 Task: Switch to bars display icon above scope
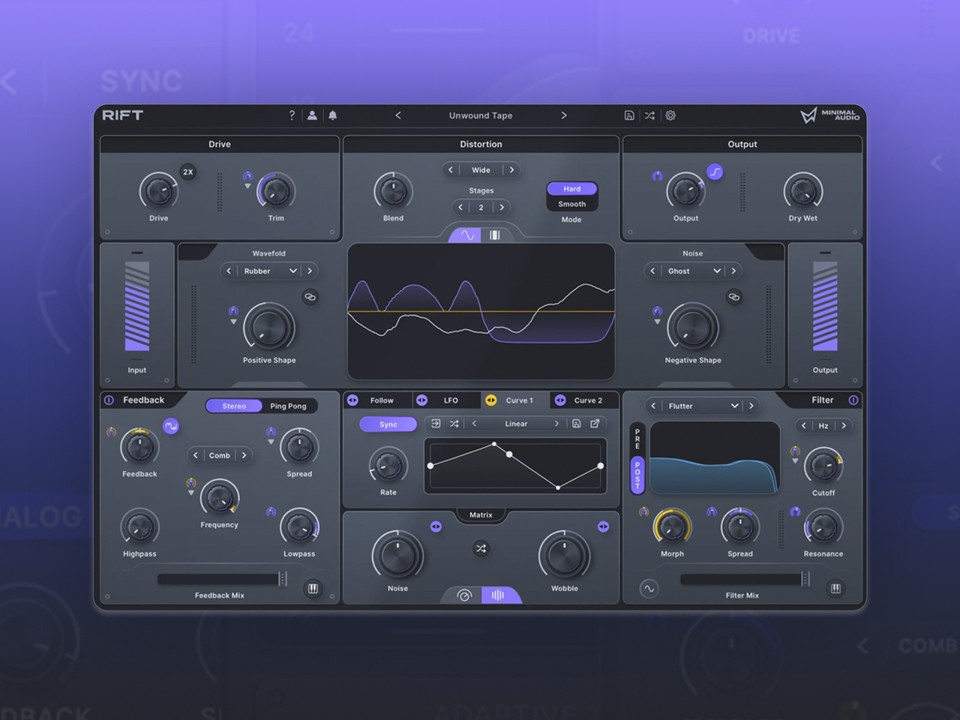pos(495,235)
